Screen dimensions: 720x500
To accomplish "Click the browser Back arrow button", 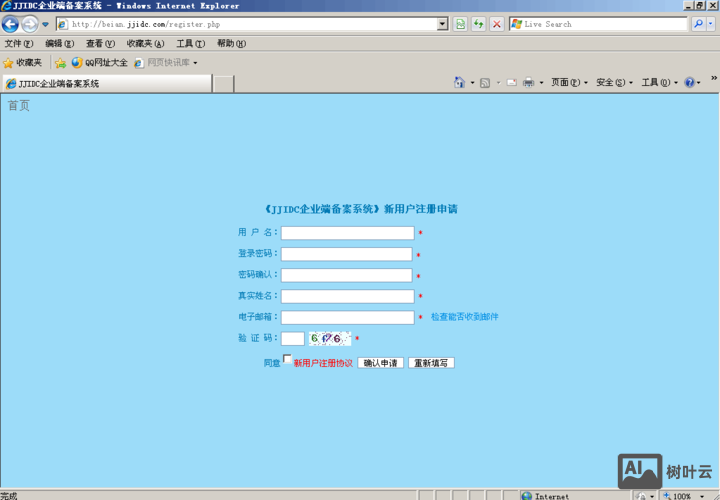I will (11, 24).
